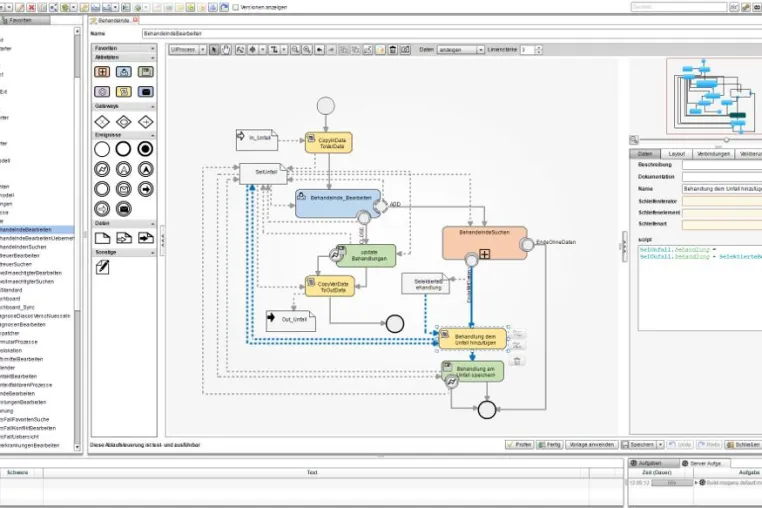
Task: Click the Prüfen button
Action: pyautogui.click(x=520, y=445)
